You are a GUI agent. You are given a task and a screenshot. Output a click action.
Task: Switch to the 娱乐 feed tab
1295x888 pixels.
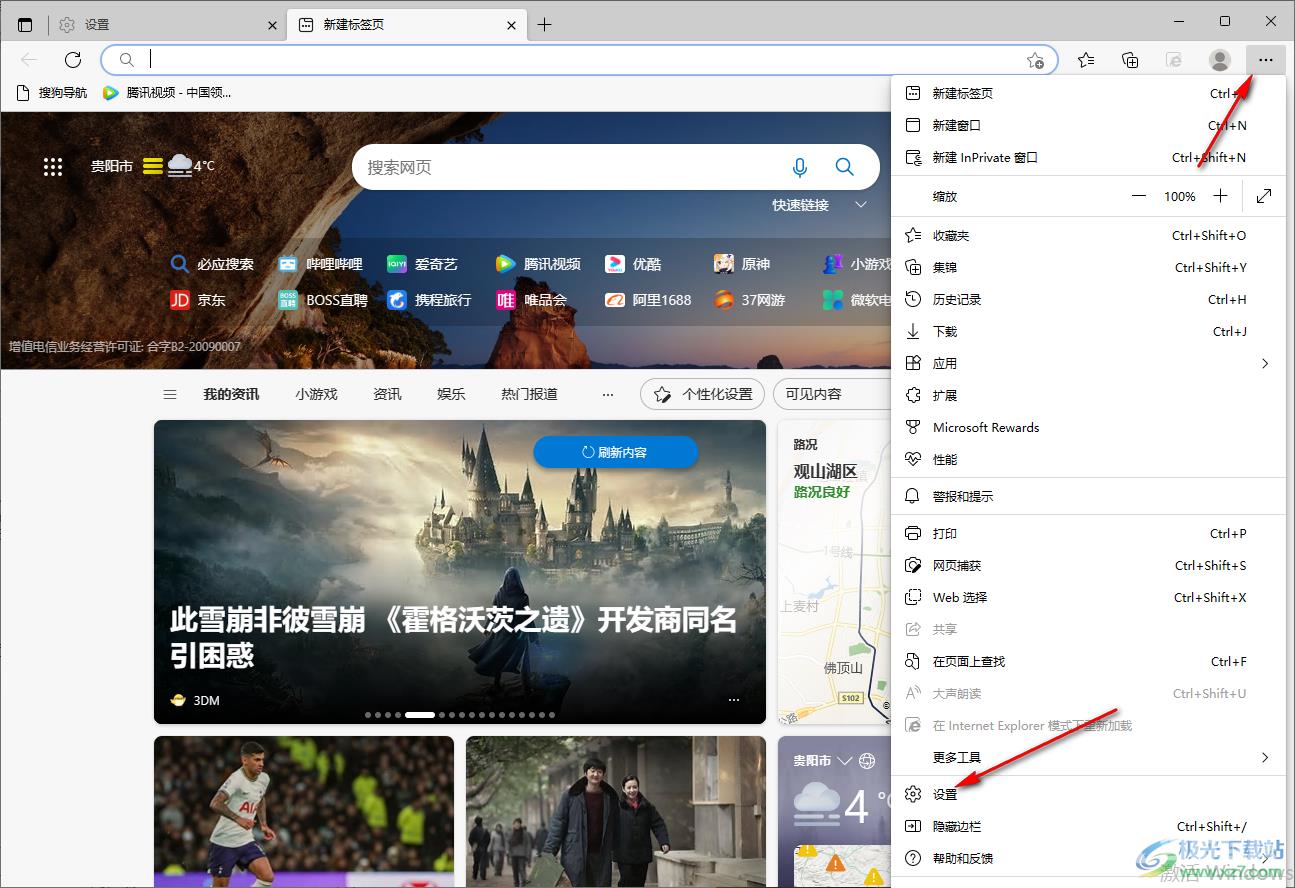click(x=451, y=394)
